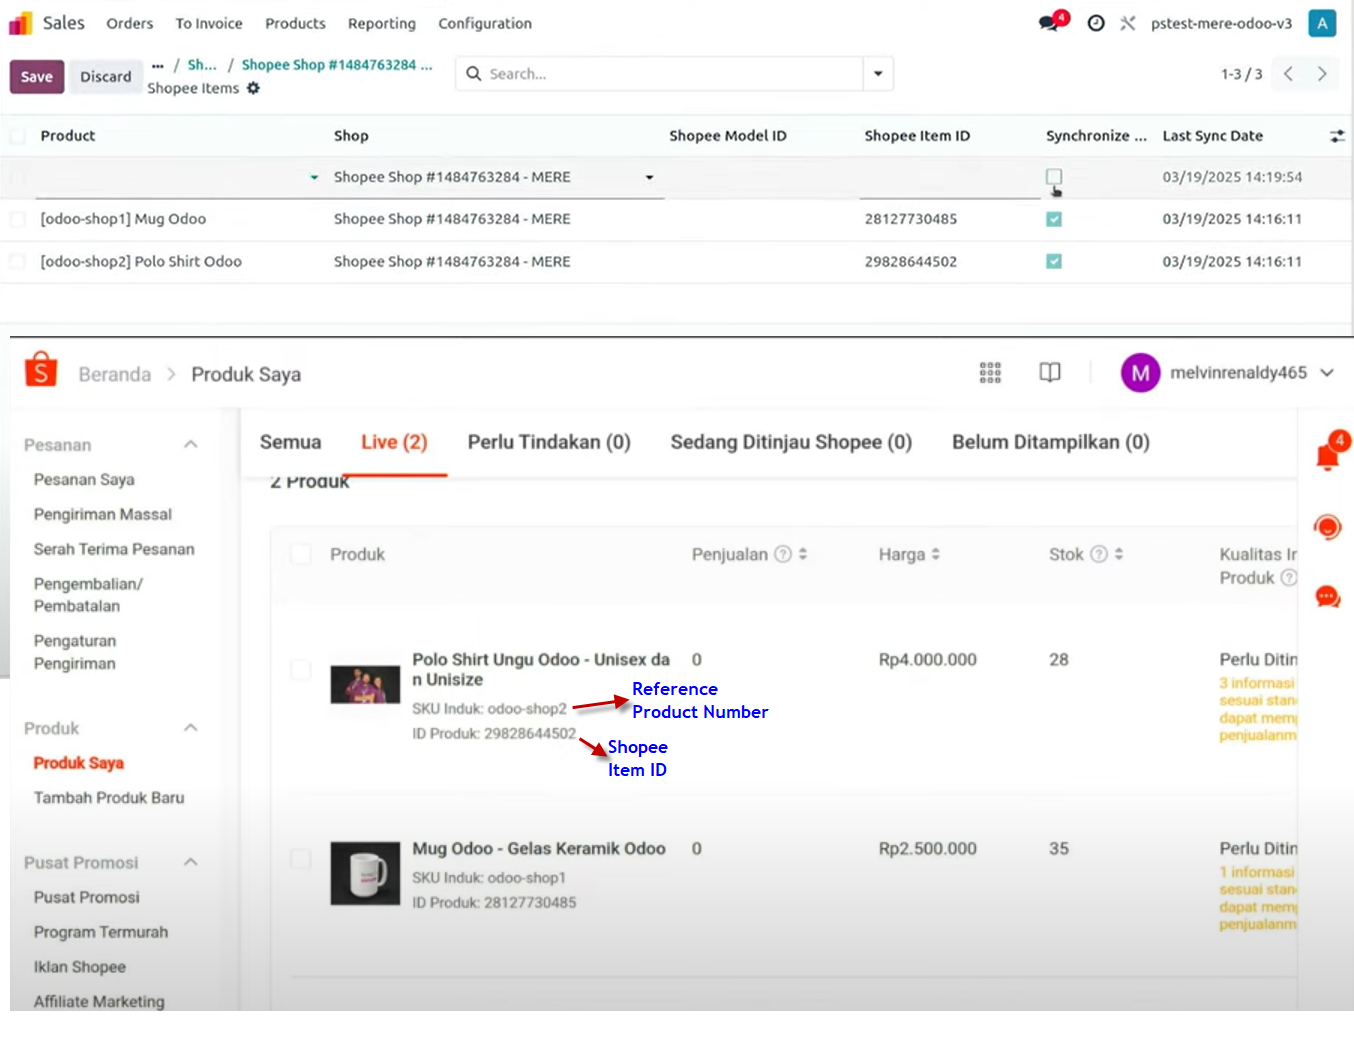
Task: Go to Beranda breadcrumb link
Action: [115, 374]
